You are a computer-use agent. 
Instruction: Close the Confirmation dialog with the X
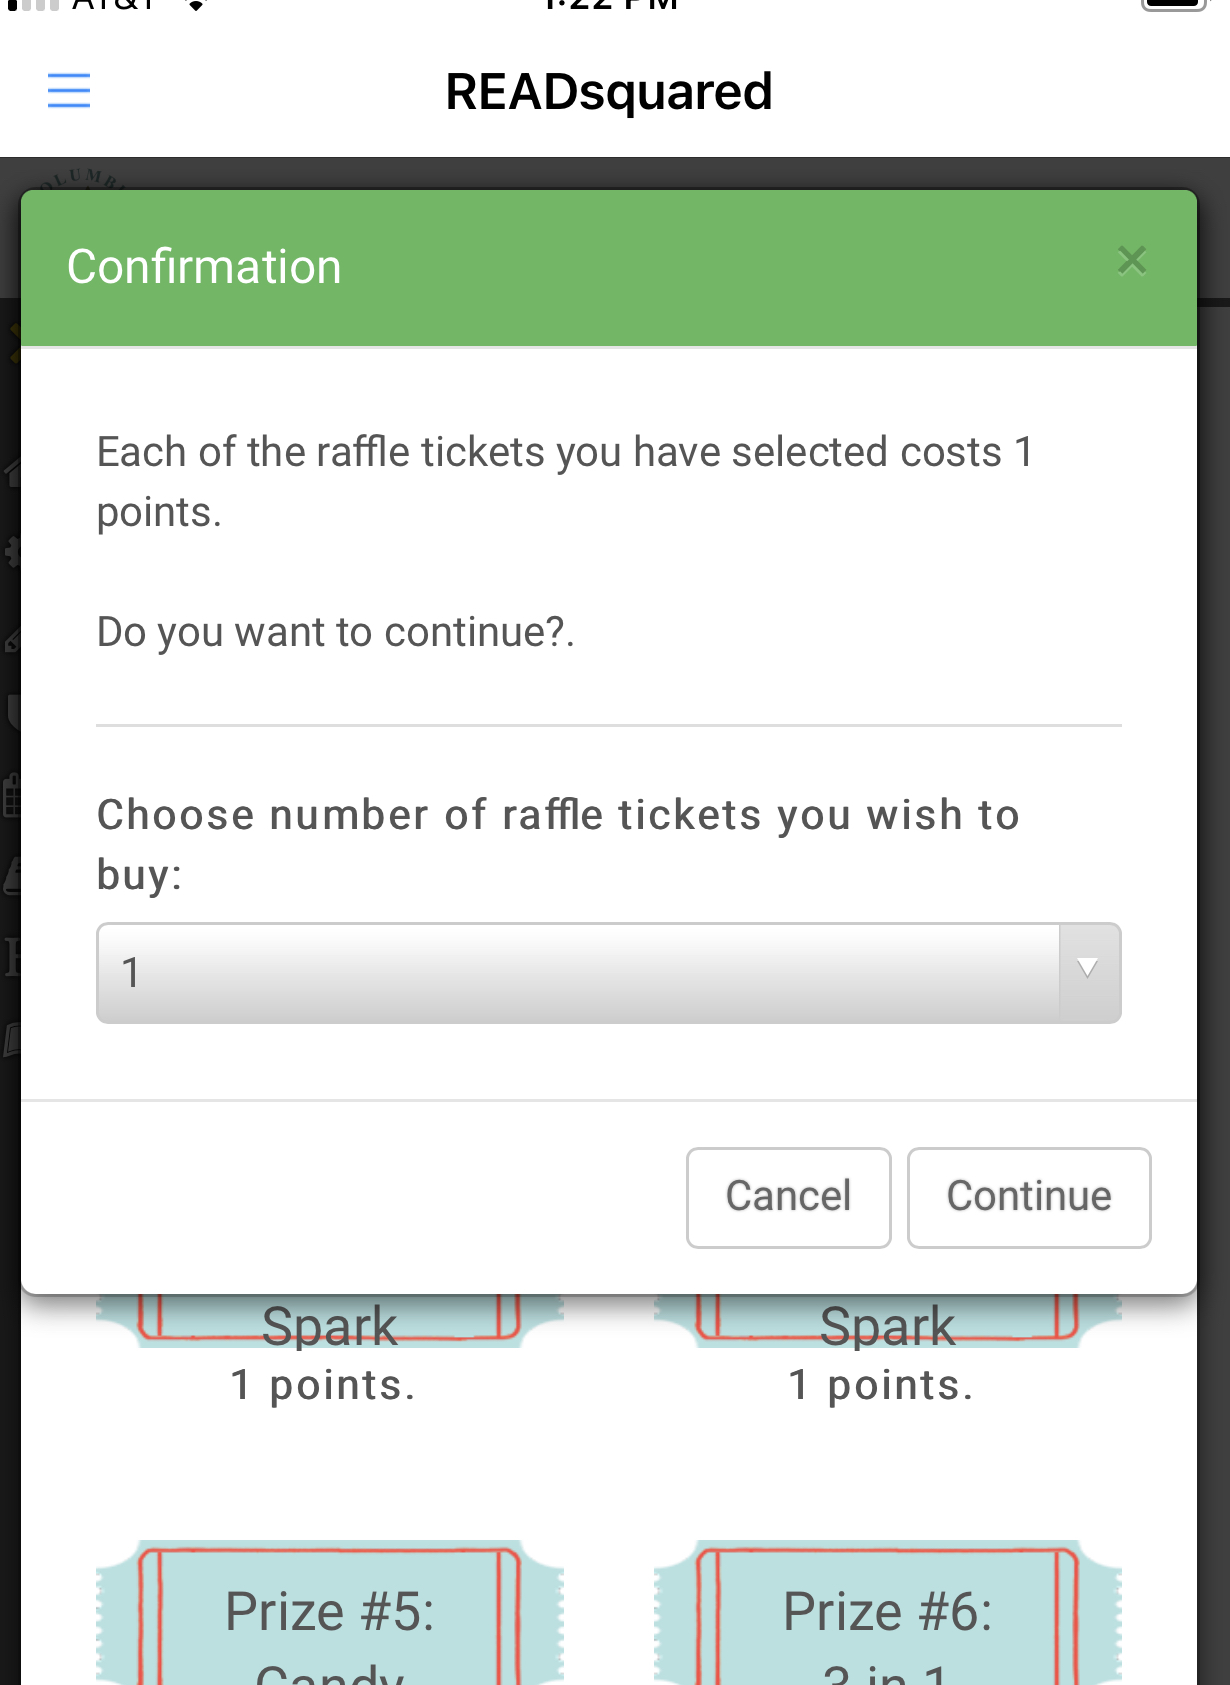pyautogui.click(x=1131, y=261)
